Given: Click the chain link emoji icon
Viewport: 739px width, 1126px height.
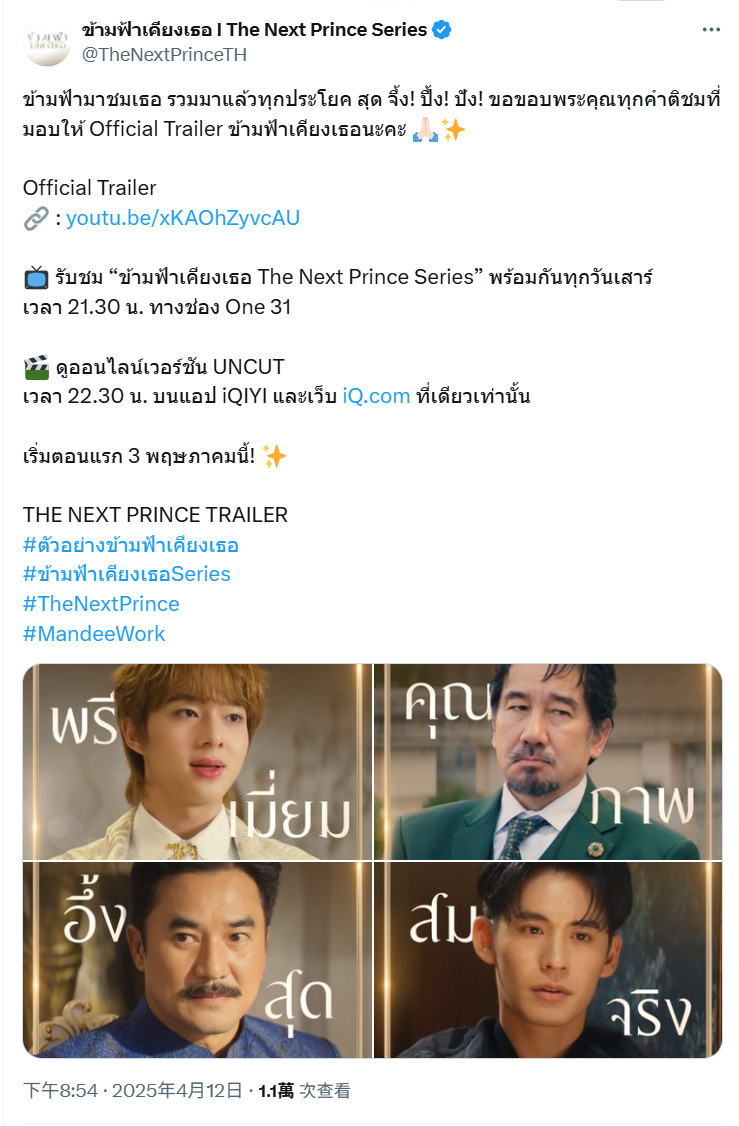Looking at the screenshot, I should tap(36, 218).
